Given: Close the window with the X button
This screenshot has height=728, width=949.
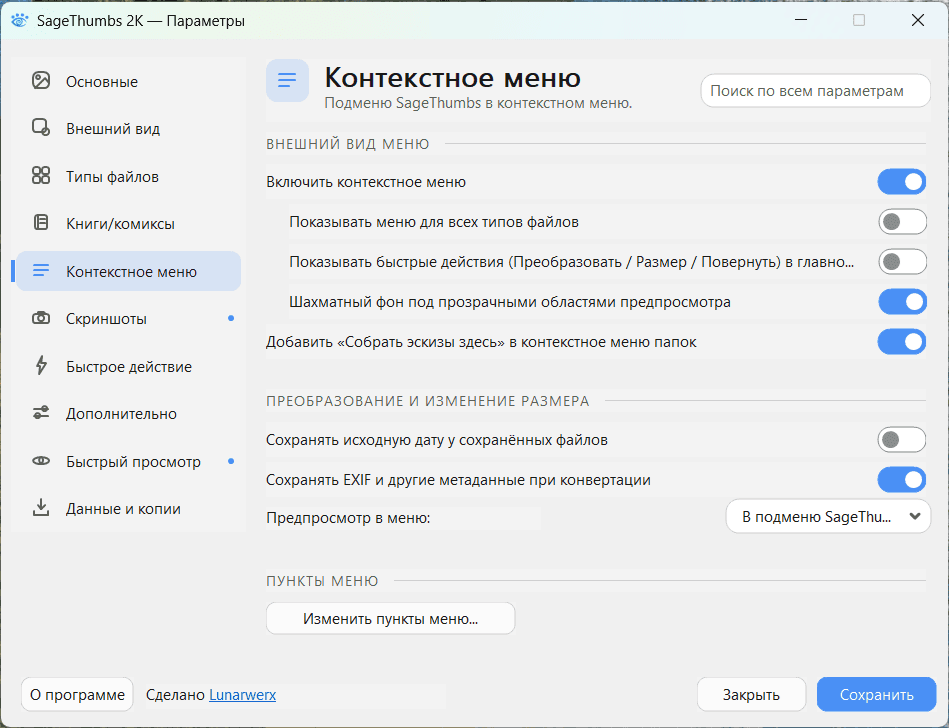Looking at the screenshot, I should coord(918,20).
